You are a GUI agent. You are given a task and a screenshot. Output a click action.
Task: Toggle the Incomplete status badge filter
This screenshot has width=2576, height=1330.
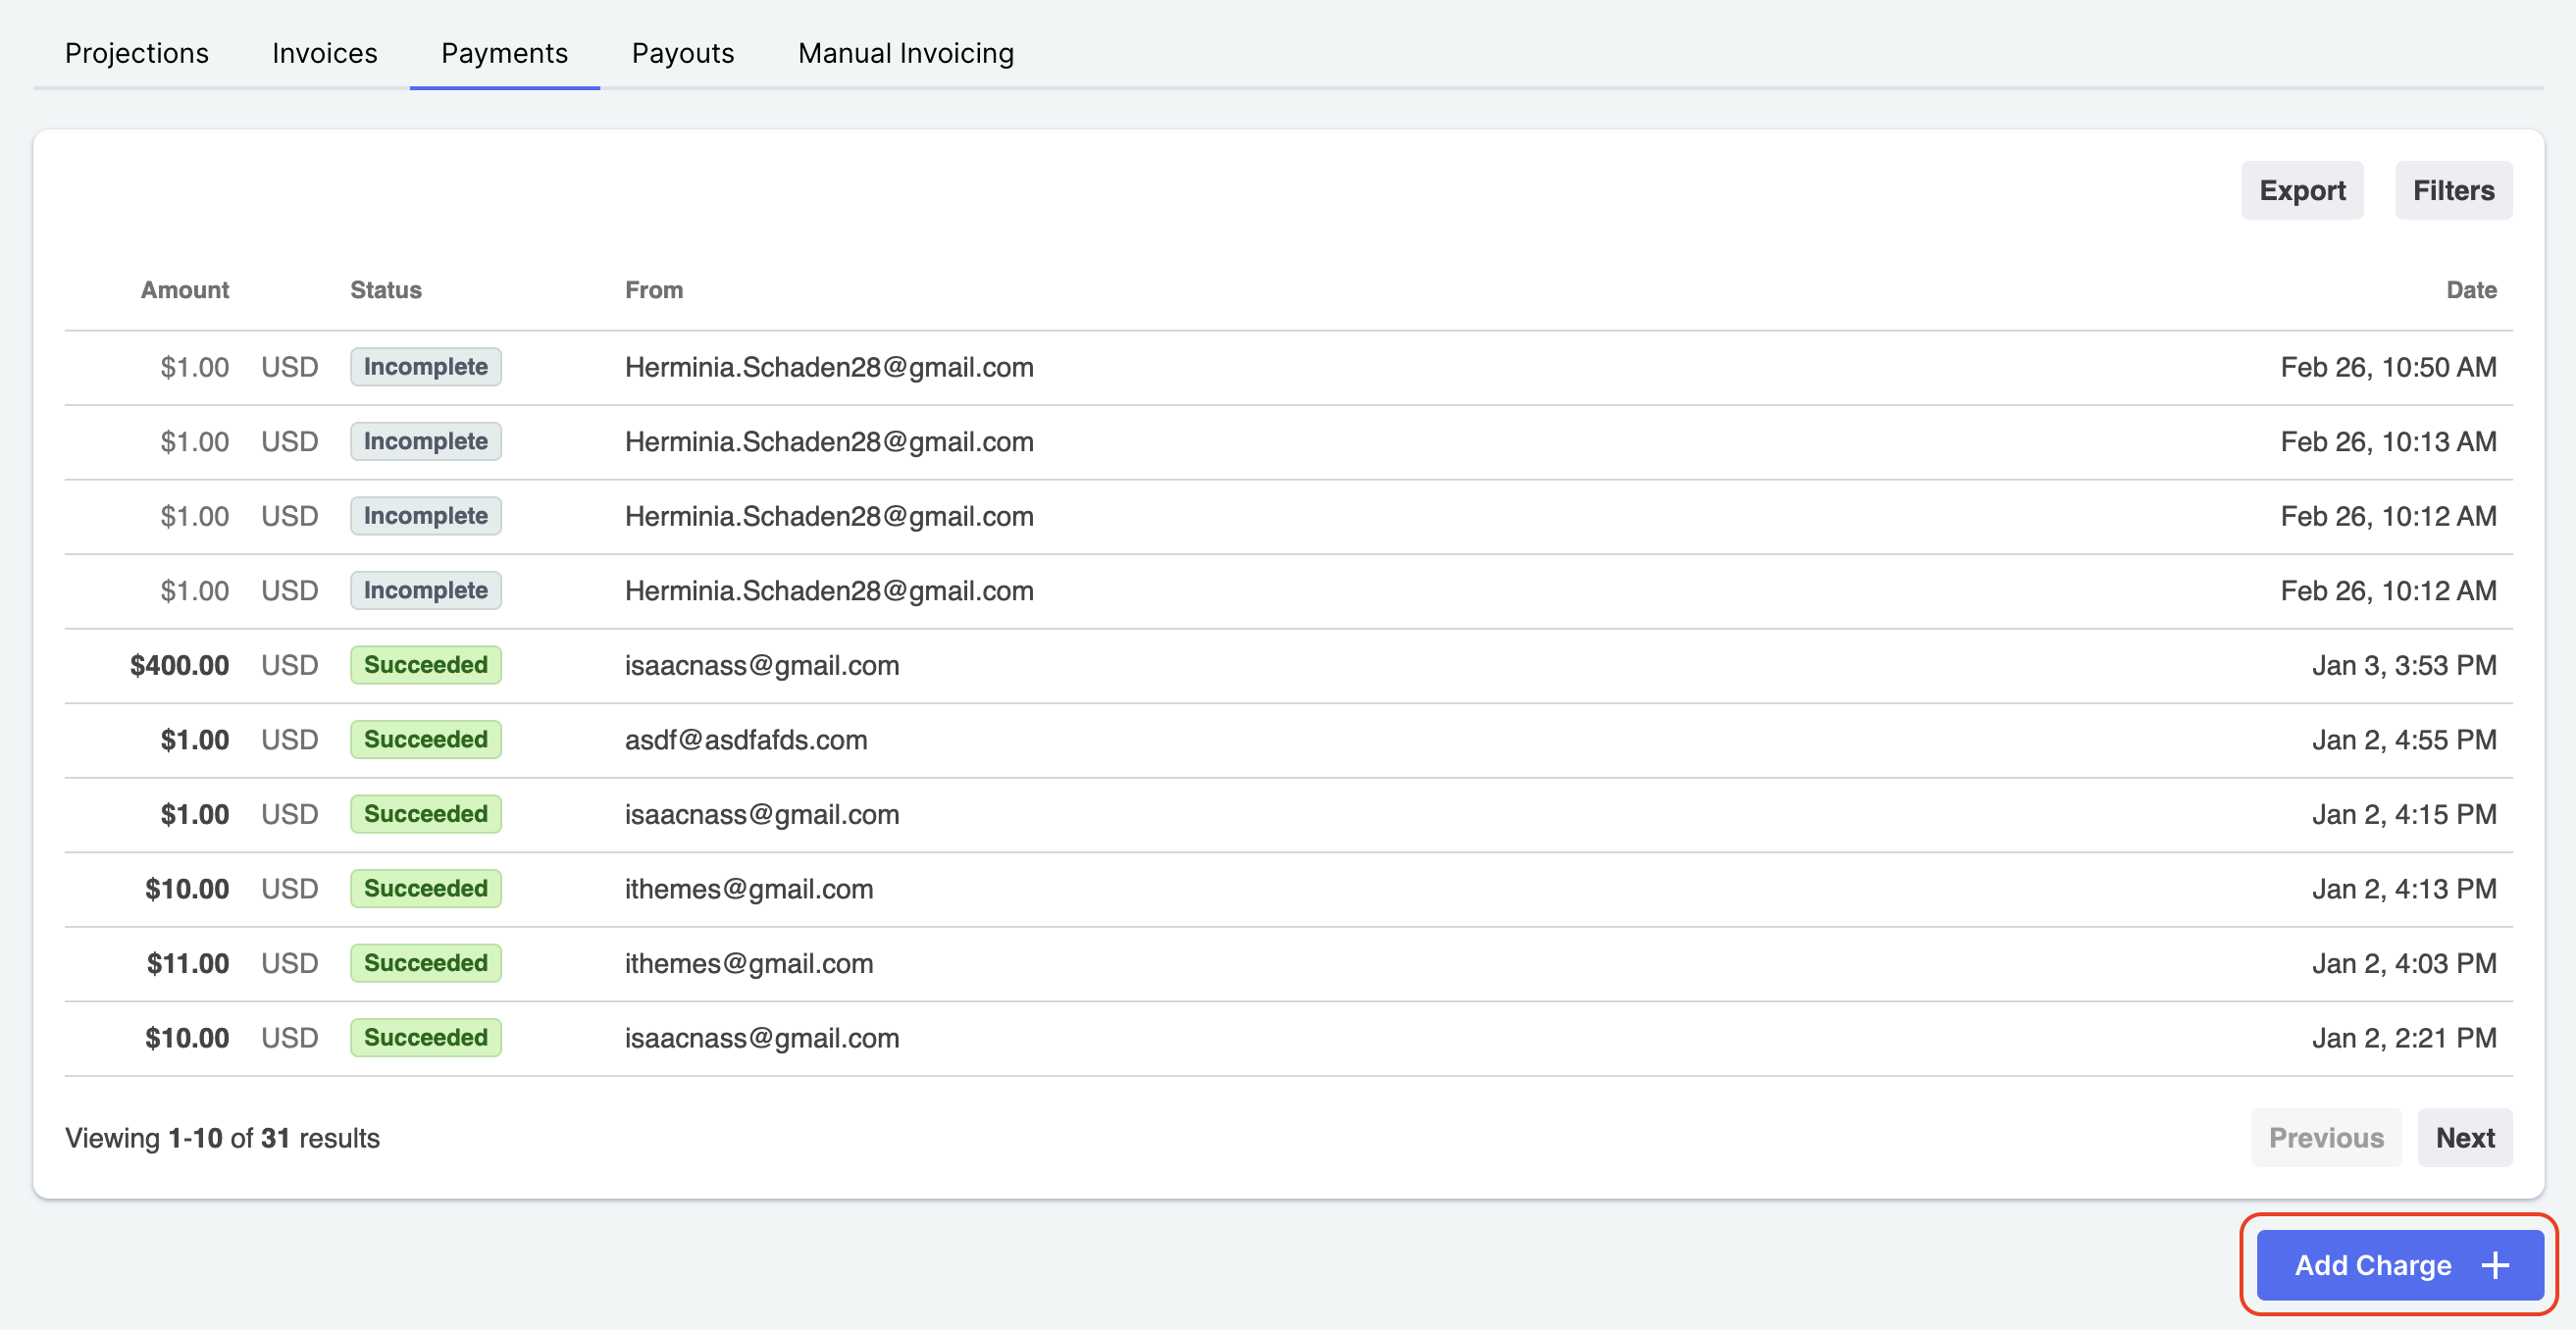[424, 367]
